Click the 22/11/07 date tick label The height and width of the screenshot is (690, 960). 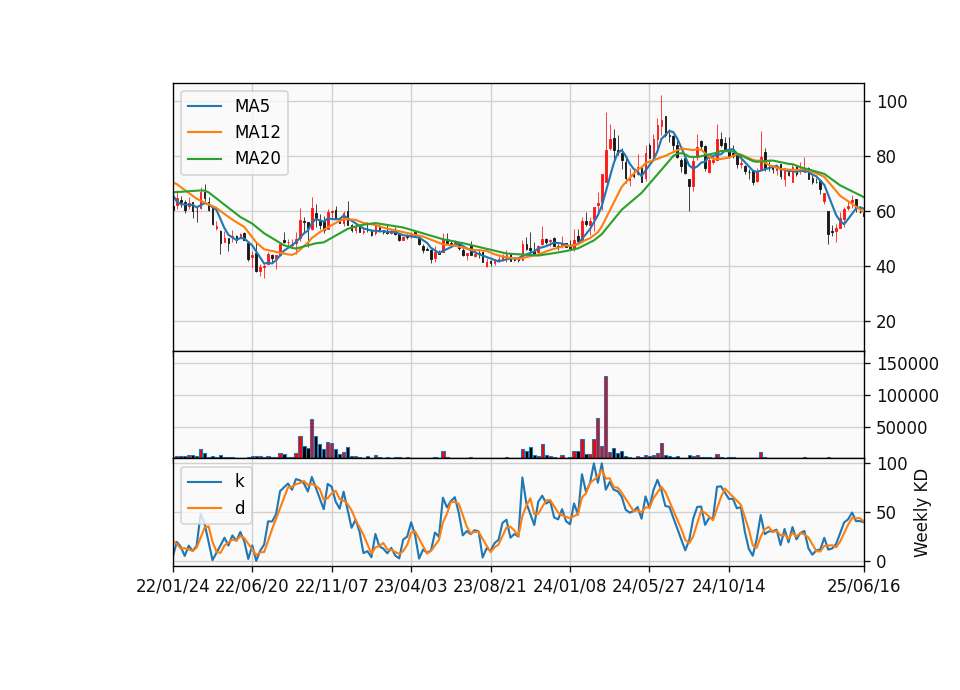[x=332, y=586]
